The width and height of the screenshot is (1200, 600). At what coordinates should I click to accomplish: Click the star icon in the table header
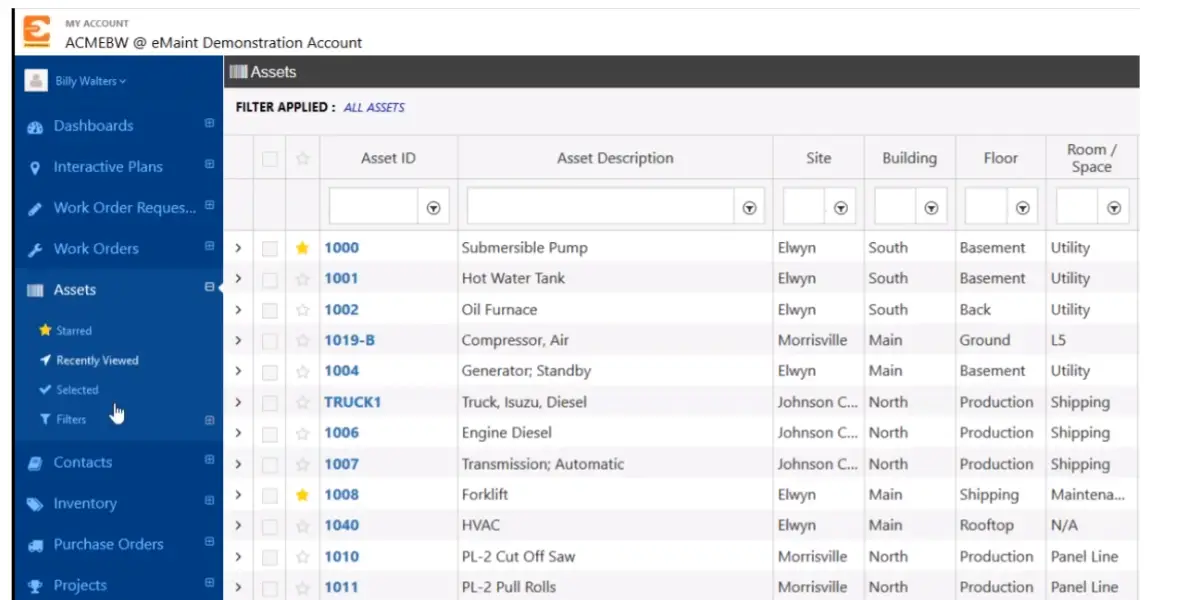coord(302,158)
